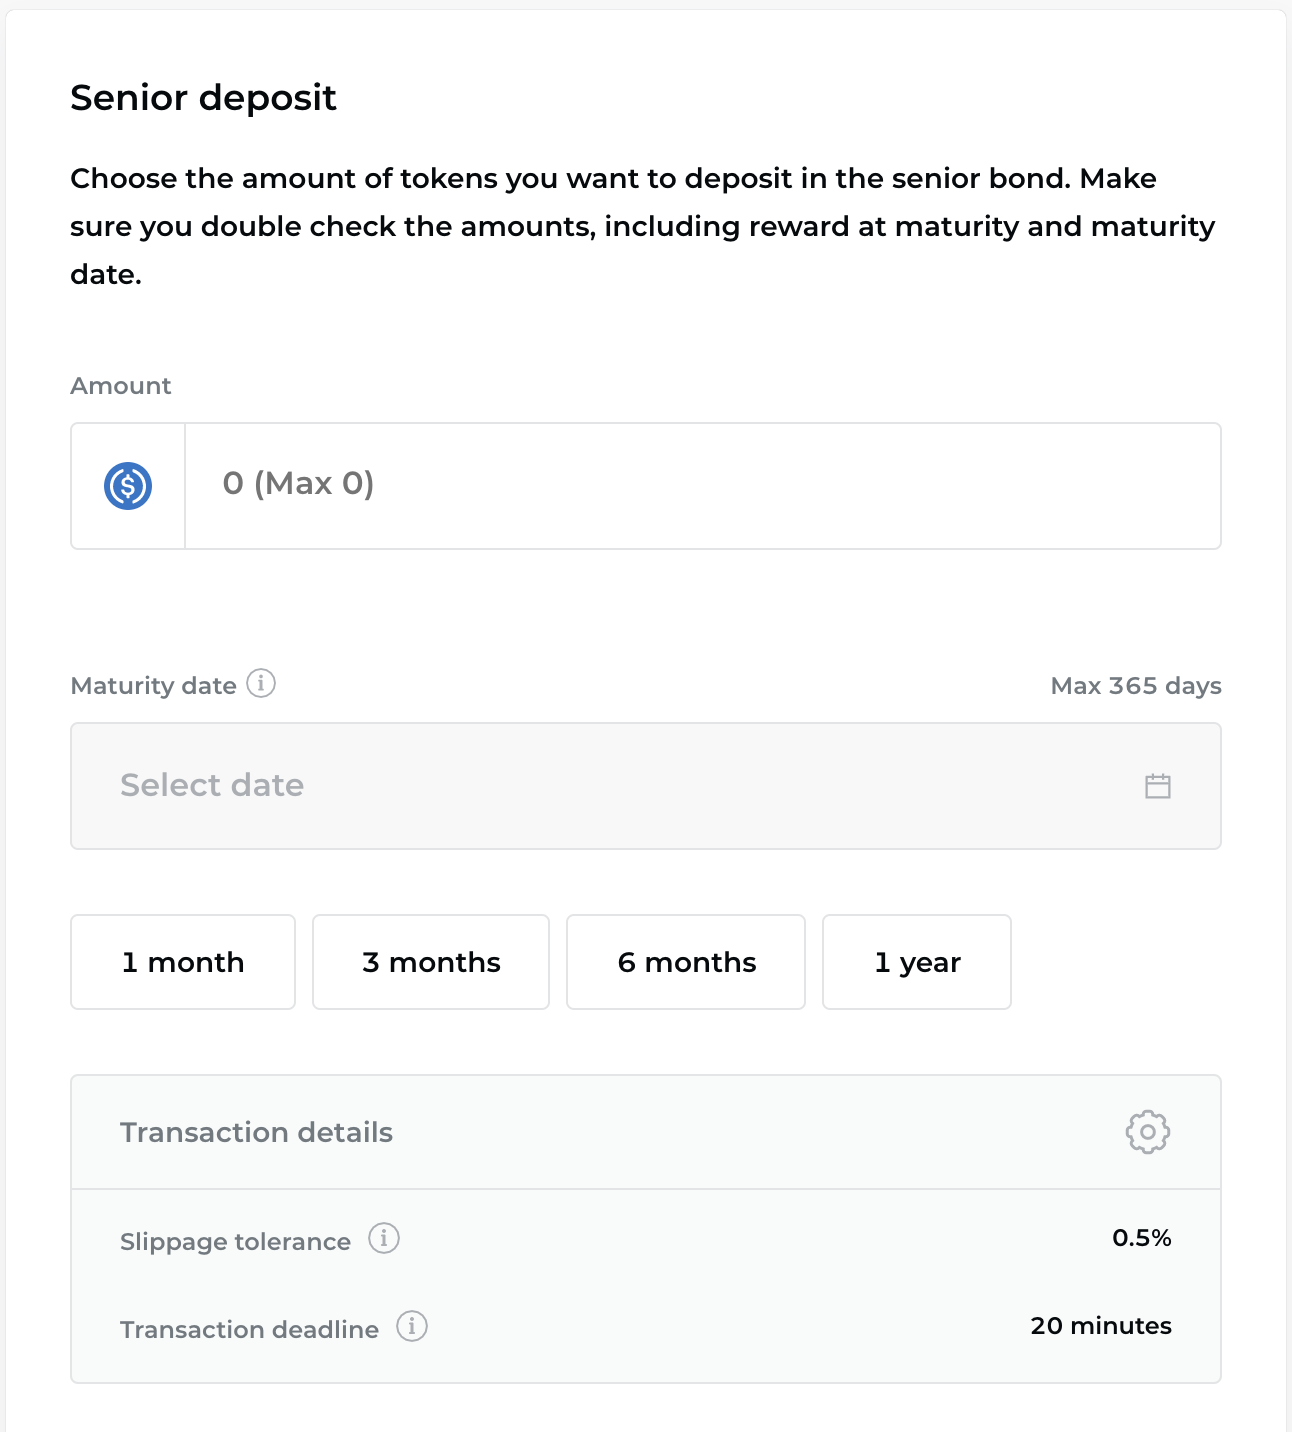Choose the 3 months maturity option

pos(431,962)
